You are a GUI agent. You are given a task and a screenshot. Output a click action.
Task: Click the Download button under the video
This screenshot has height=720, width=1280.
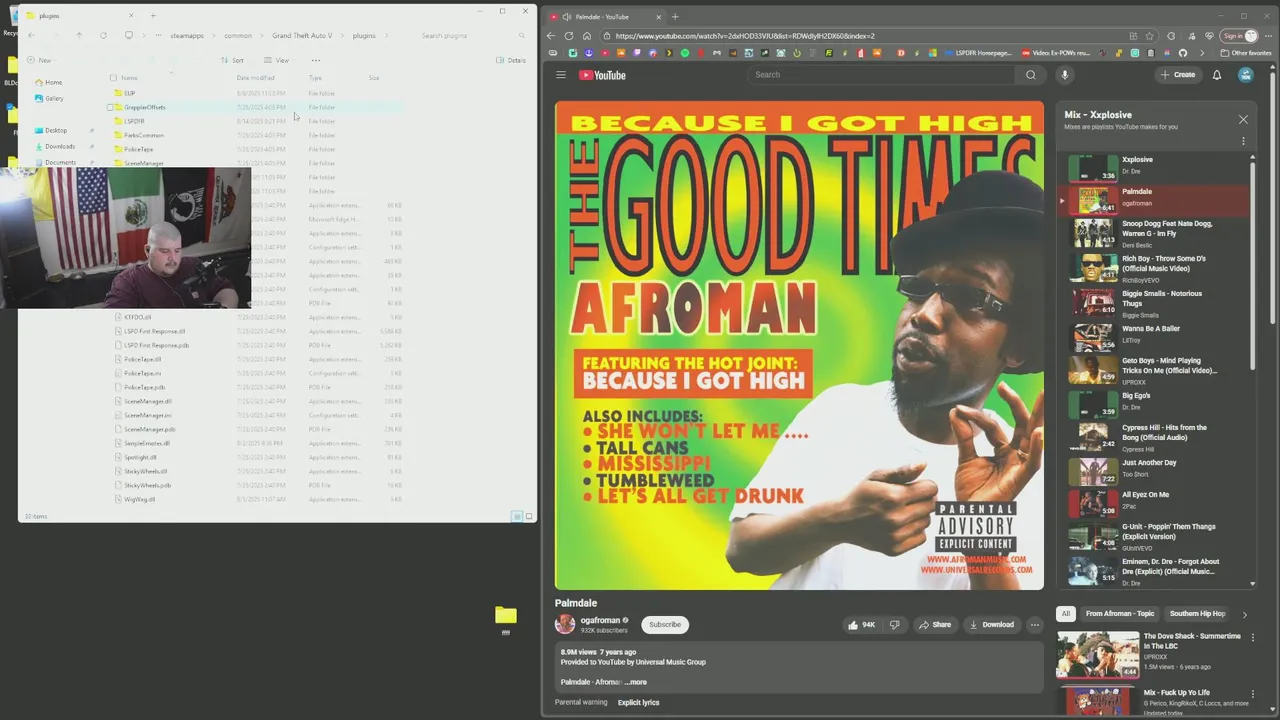(992, 625)
